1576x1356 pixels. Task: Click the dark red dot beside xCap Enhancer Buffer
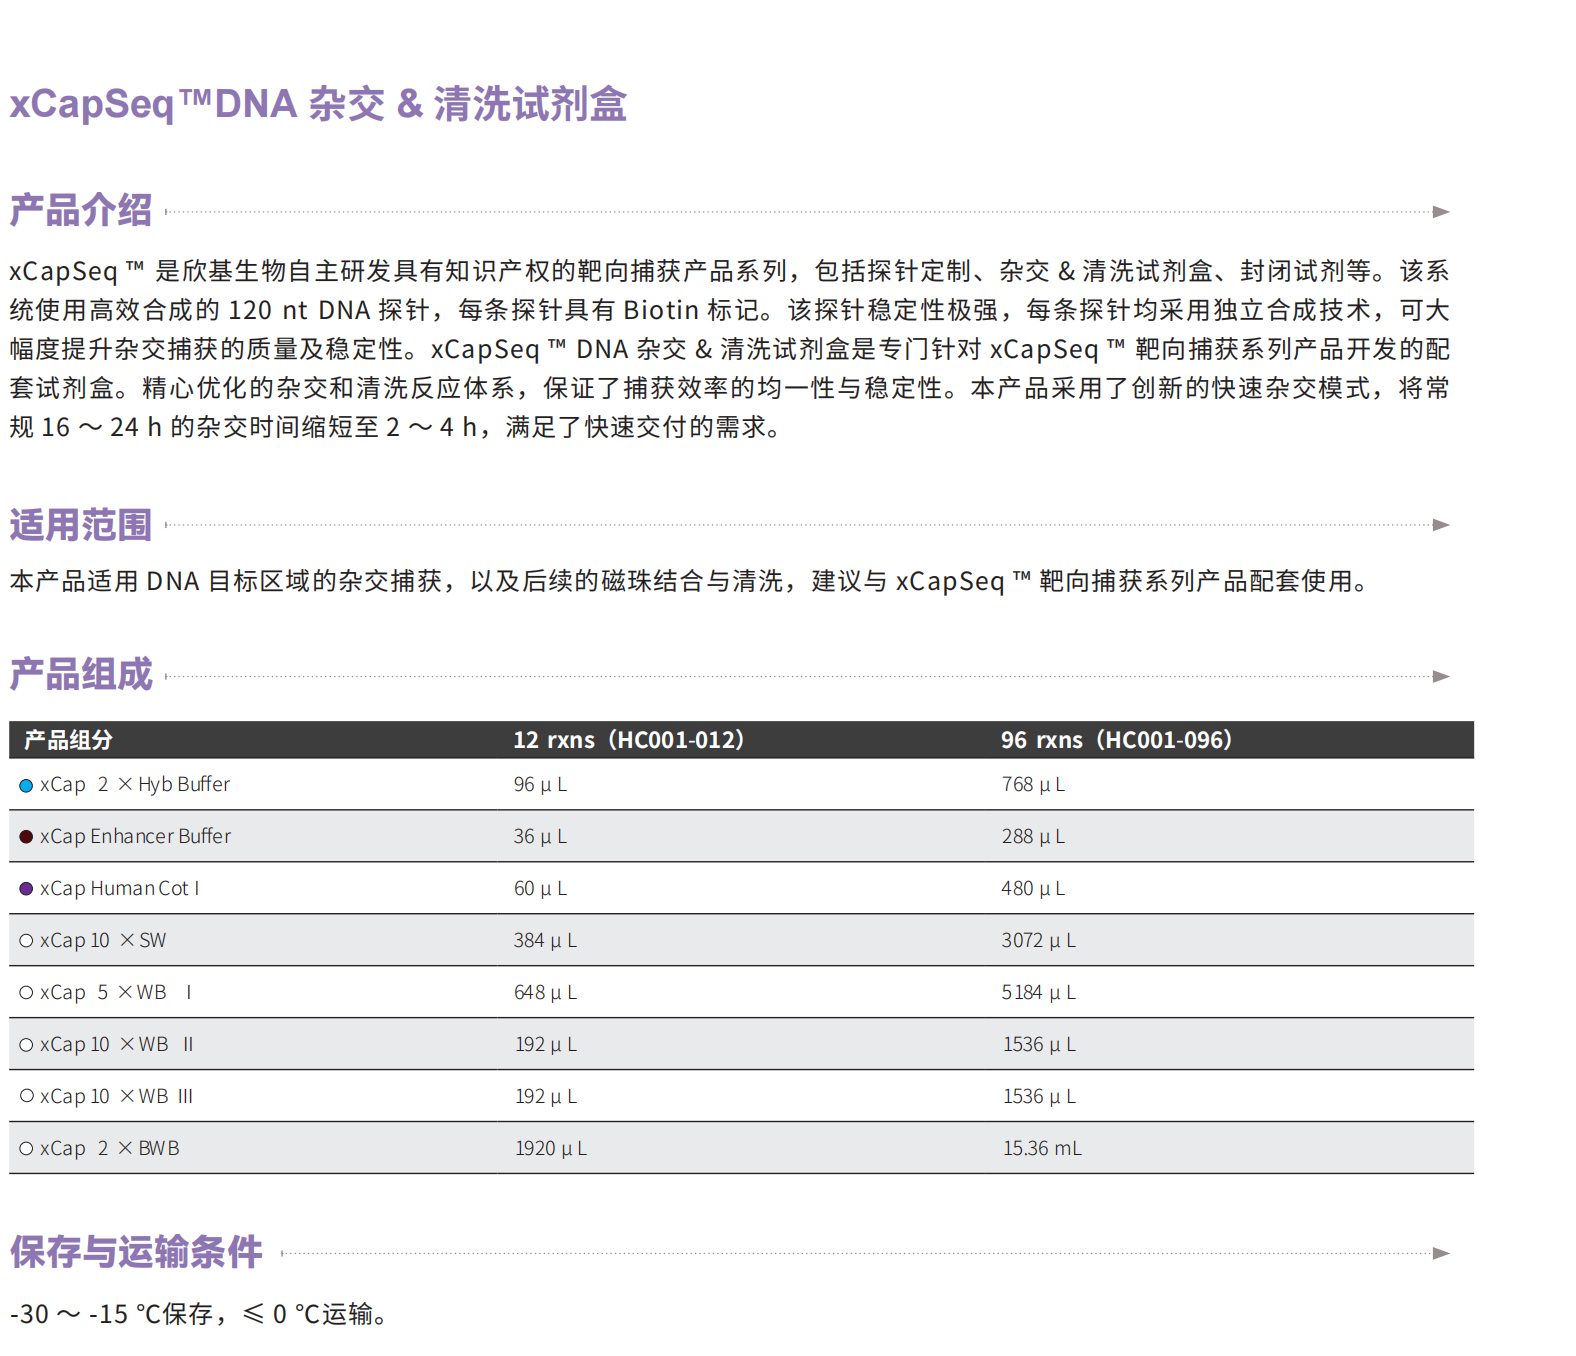click(x=26, y=837)
